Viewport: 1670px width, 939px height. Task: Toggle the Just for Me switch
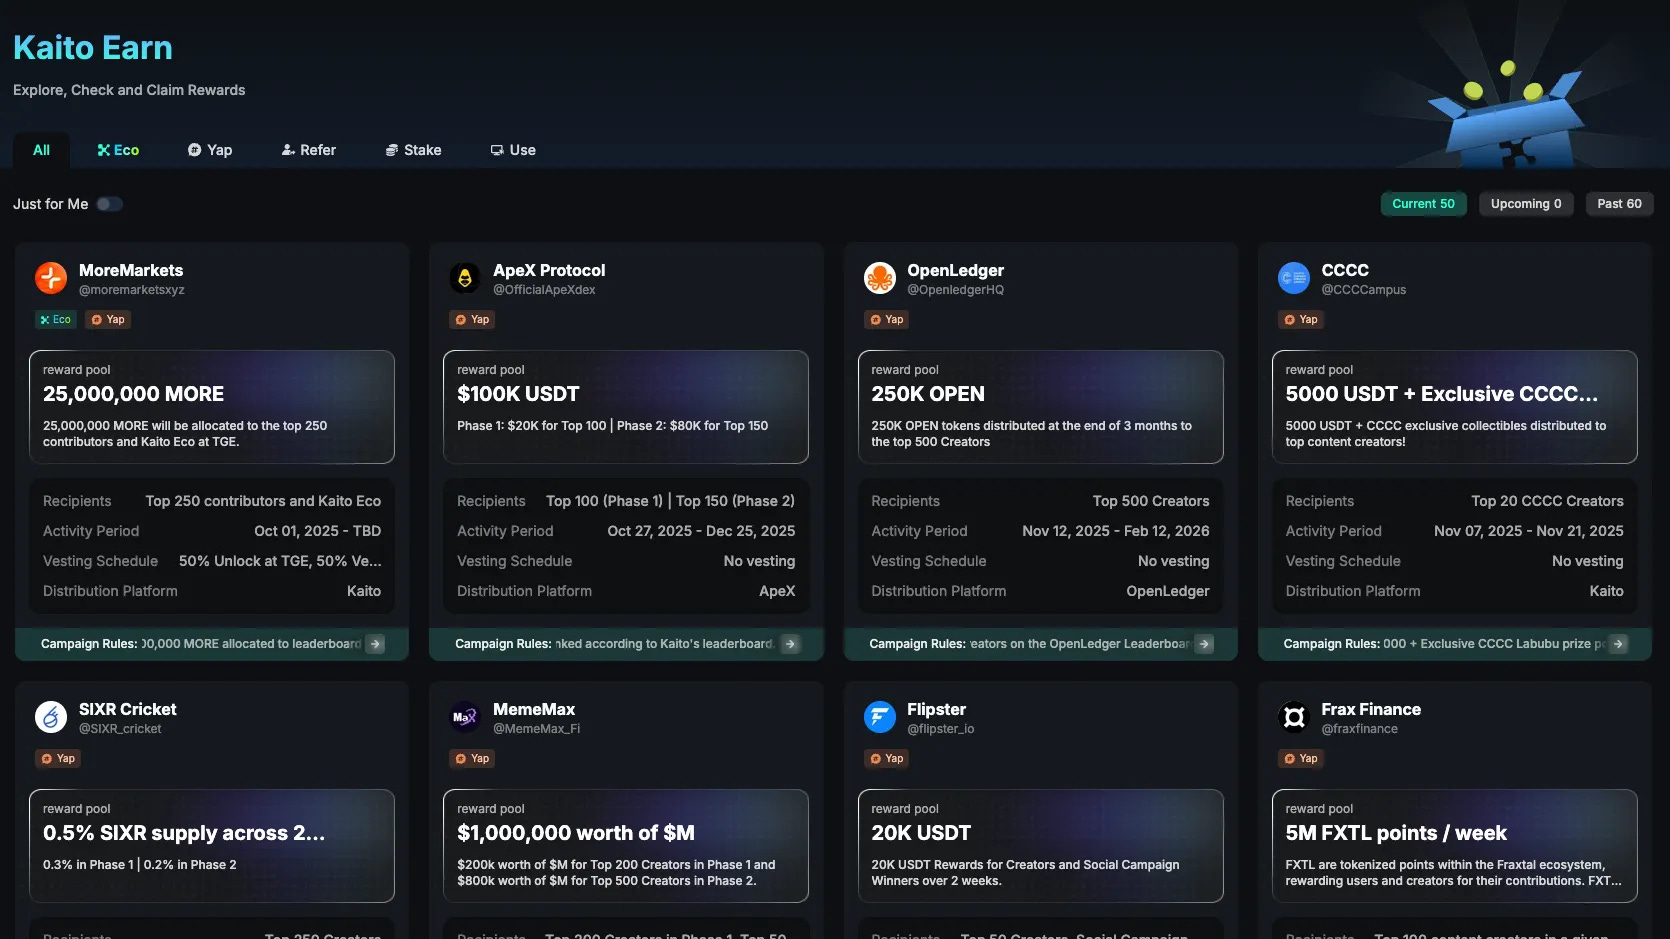click(x=110, y=204)
